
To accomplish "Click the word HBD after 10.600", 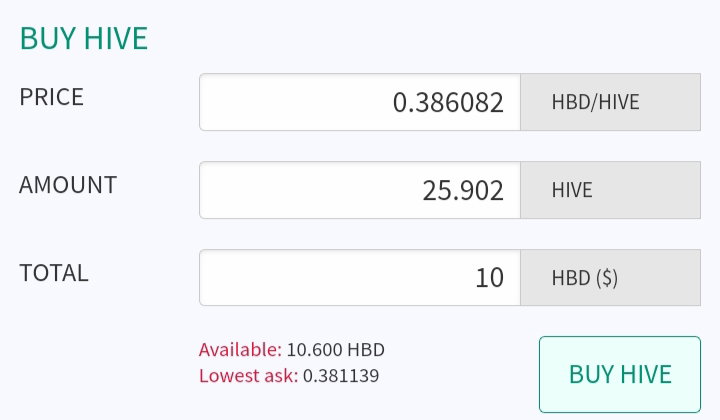I will tap(366, 350).
